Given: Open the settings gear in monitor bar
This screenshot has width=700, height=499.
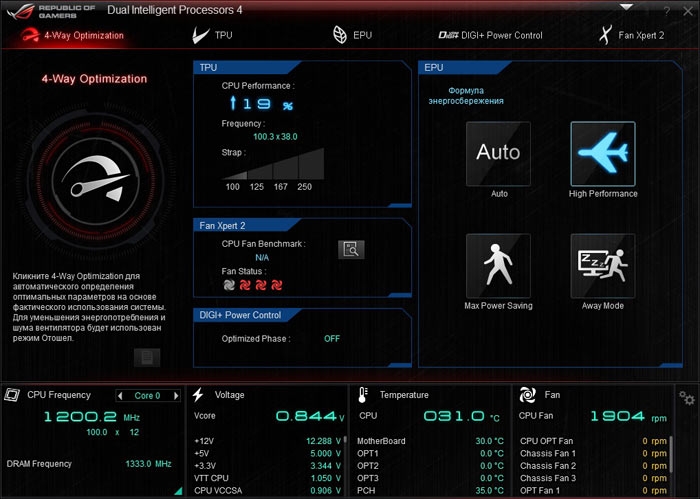Looking at the screenshot, I should 686,398.
